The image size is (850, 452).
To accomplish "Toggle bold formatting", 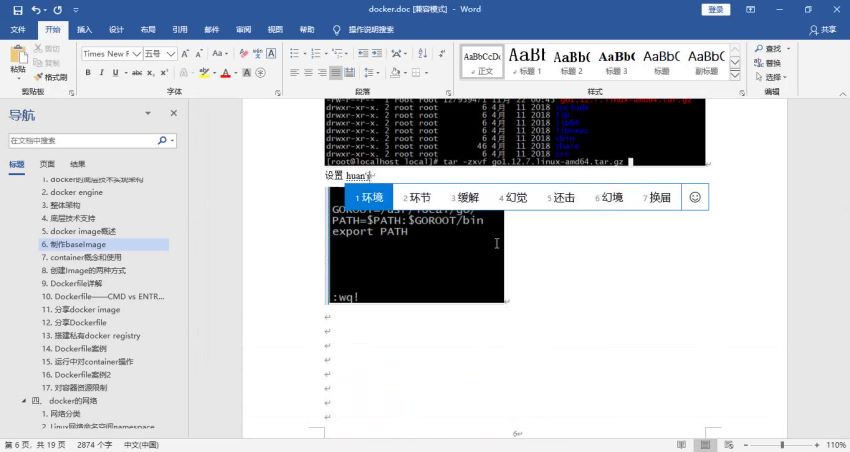I will tap(88, 73).
